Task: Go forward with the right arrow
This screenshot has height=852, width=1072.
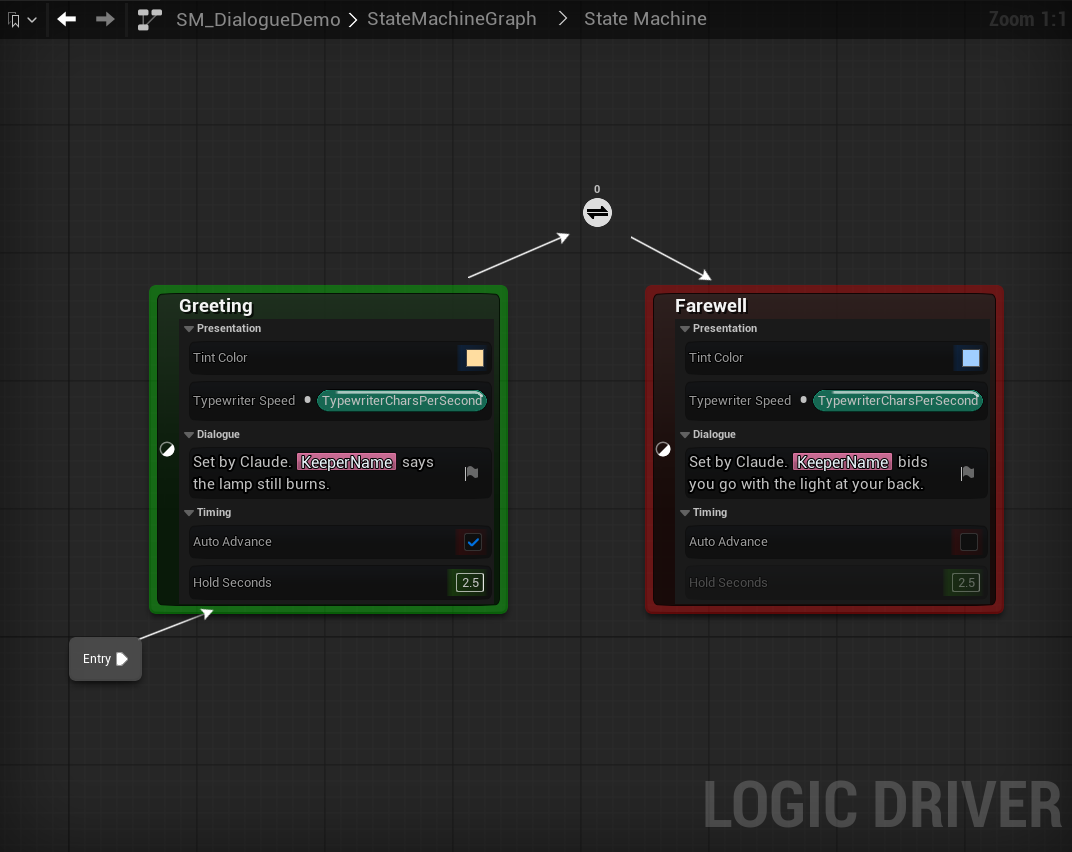Action: [105, 19]
